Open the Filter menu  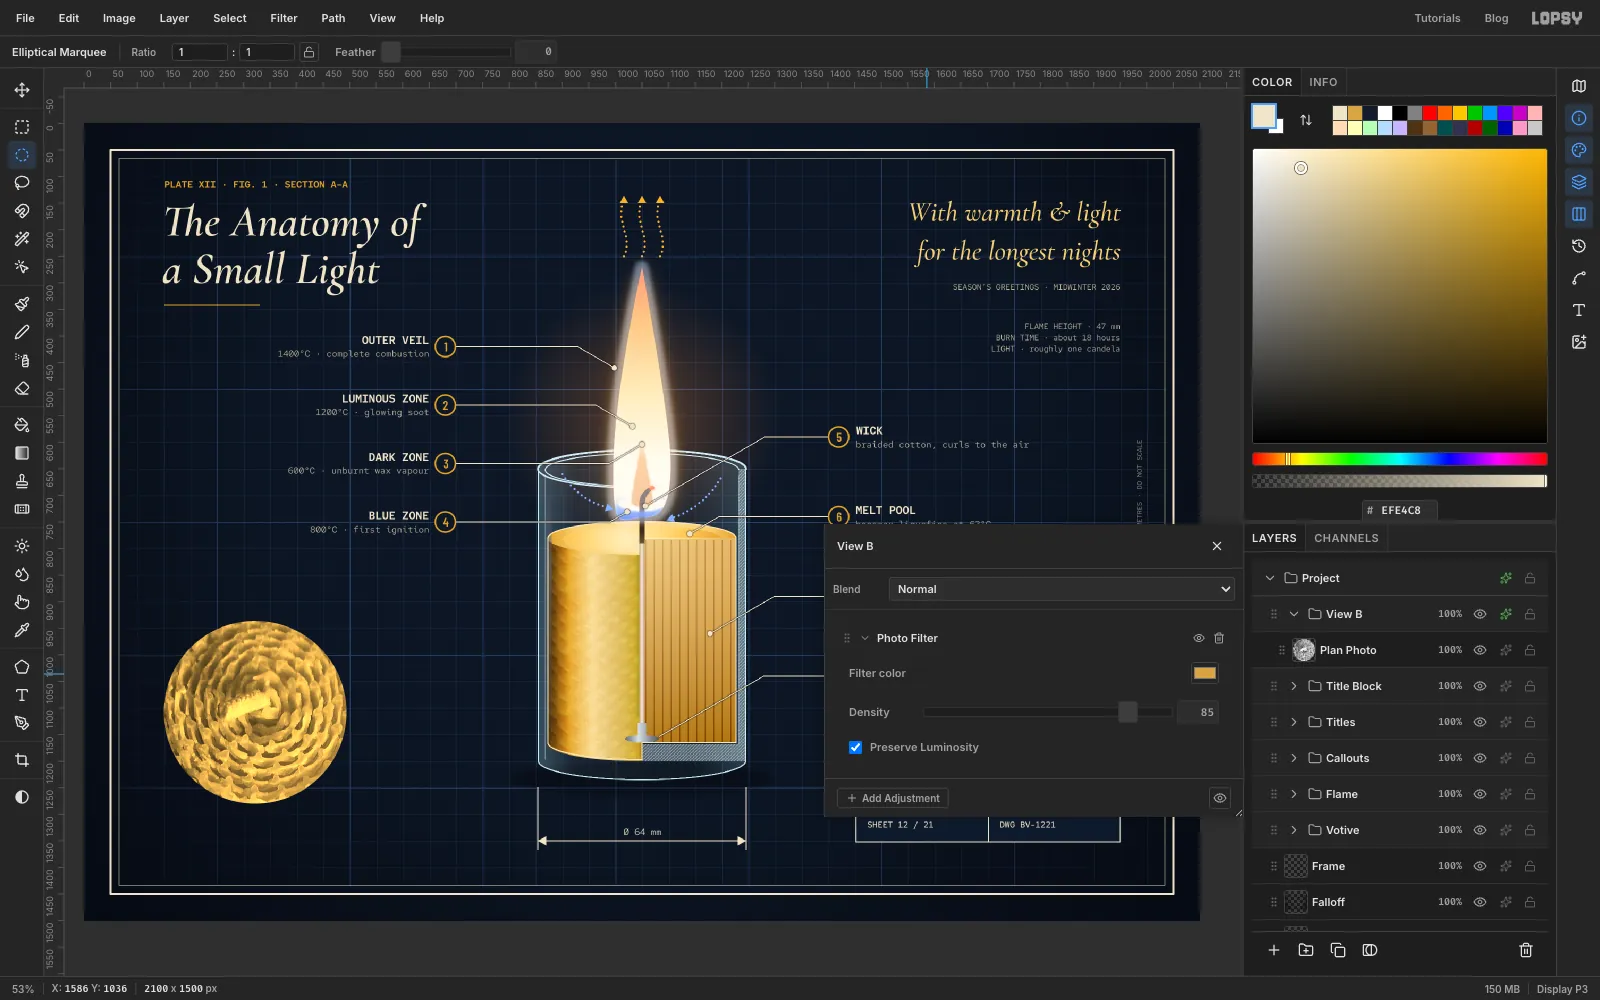(x=284, y=18)
